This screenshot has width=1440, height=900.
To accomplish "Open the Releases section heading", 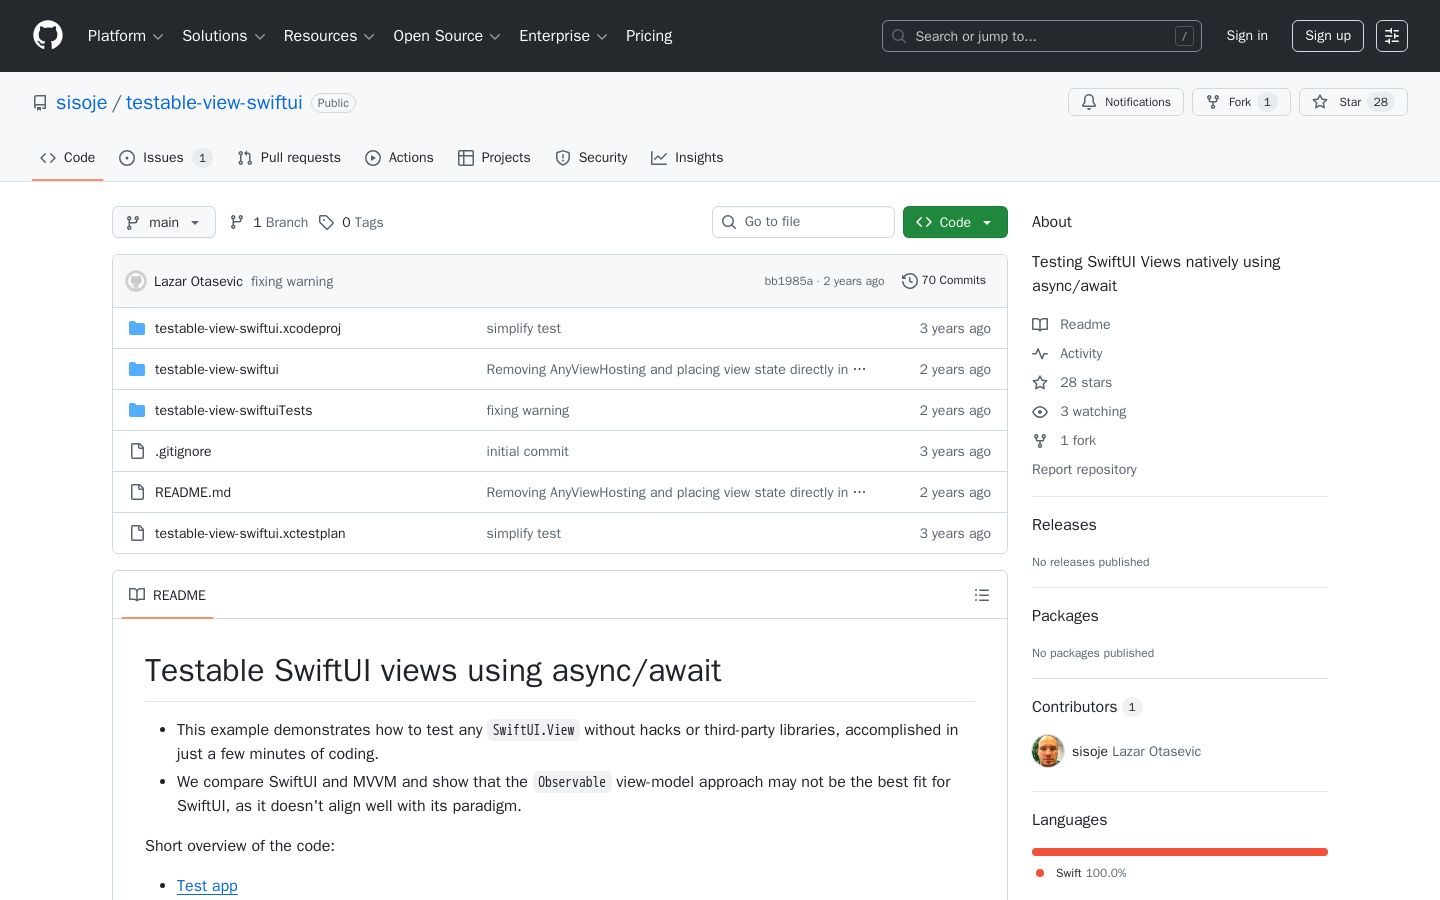I will tap(1064, 525).
